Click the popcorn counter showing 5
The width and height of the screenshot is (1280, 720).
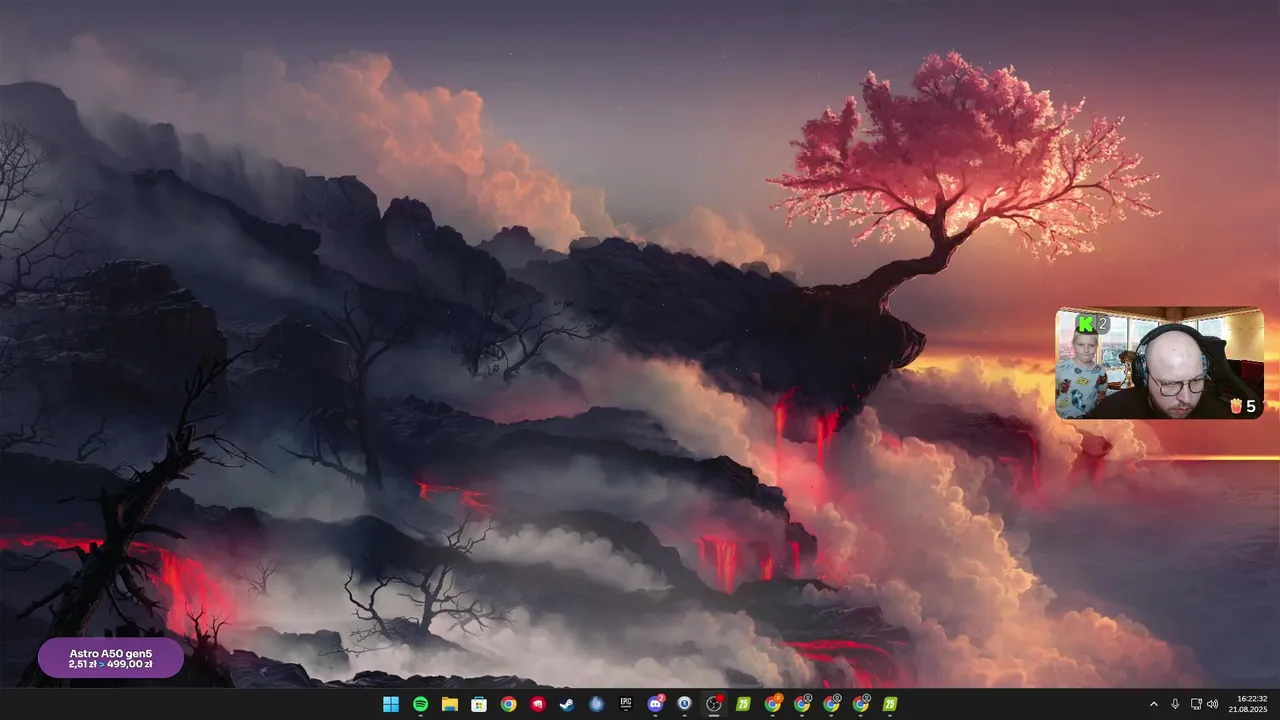coord(1243,406)
